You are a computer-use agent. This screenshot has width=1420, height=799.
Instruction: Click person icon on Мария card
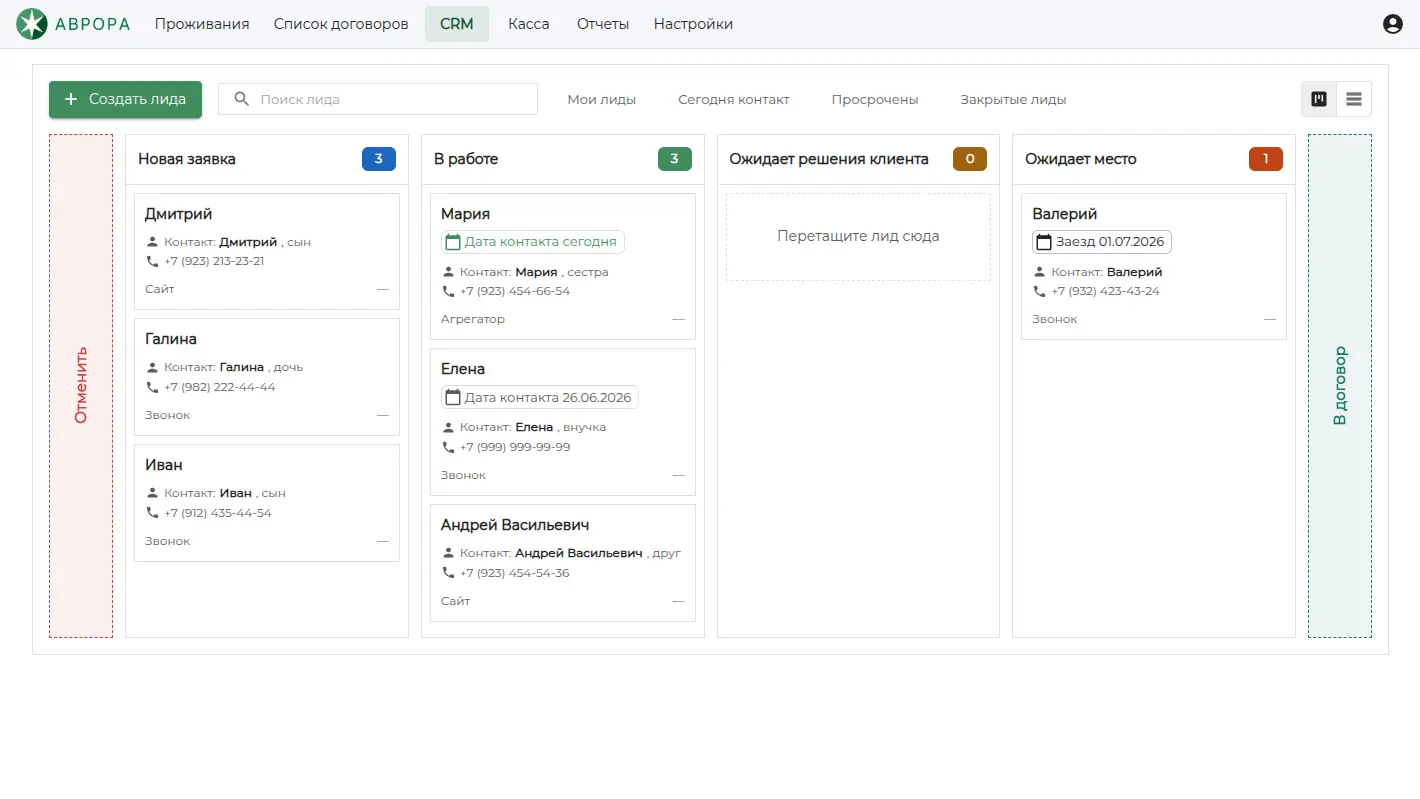pyautogui.click(x=449, y=272)
